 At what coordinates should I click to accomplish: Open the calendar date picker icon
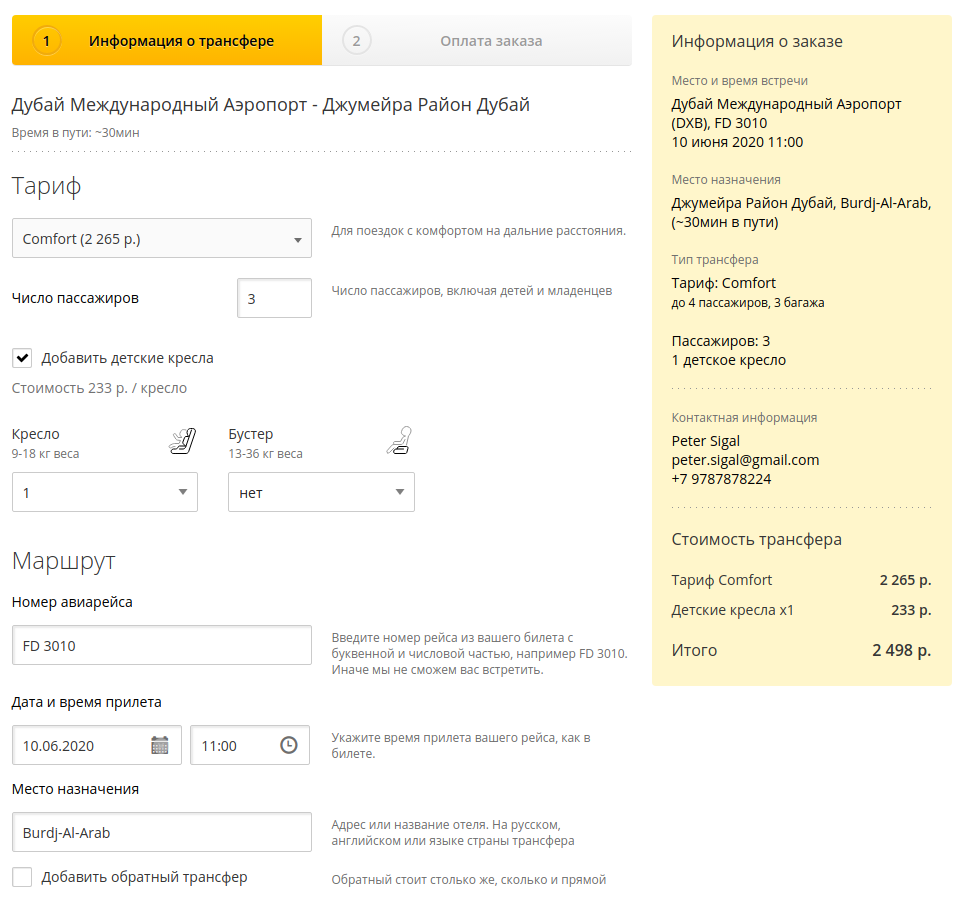[160, 745]
